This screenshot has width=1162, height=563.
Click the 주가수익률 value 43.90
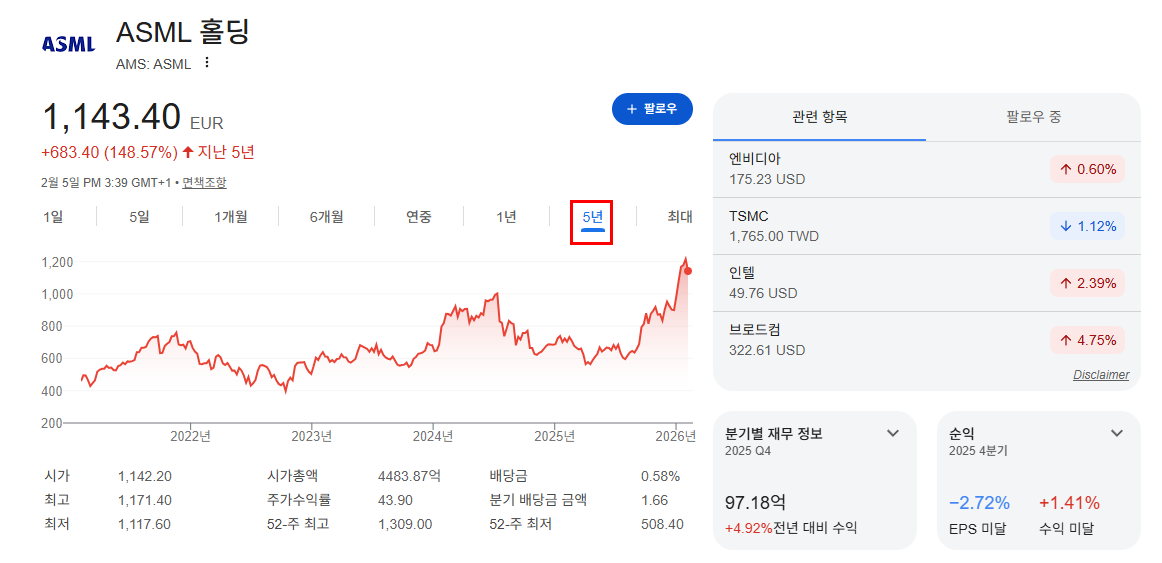(x=395, y=500)
